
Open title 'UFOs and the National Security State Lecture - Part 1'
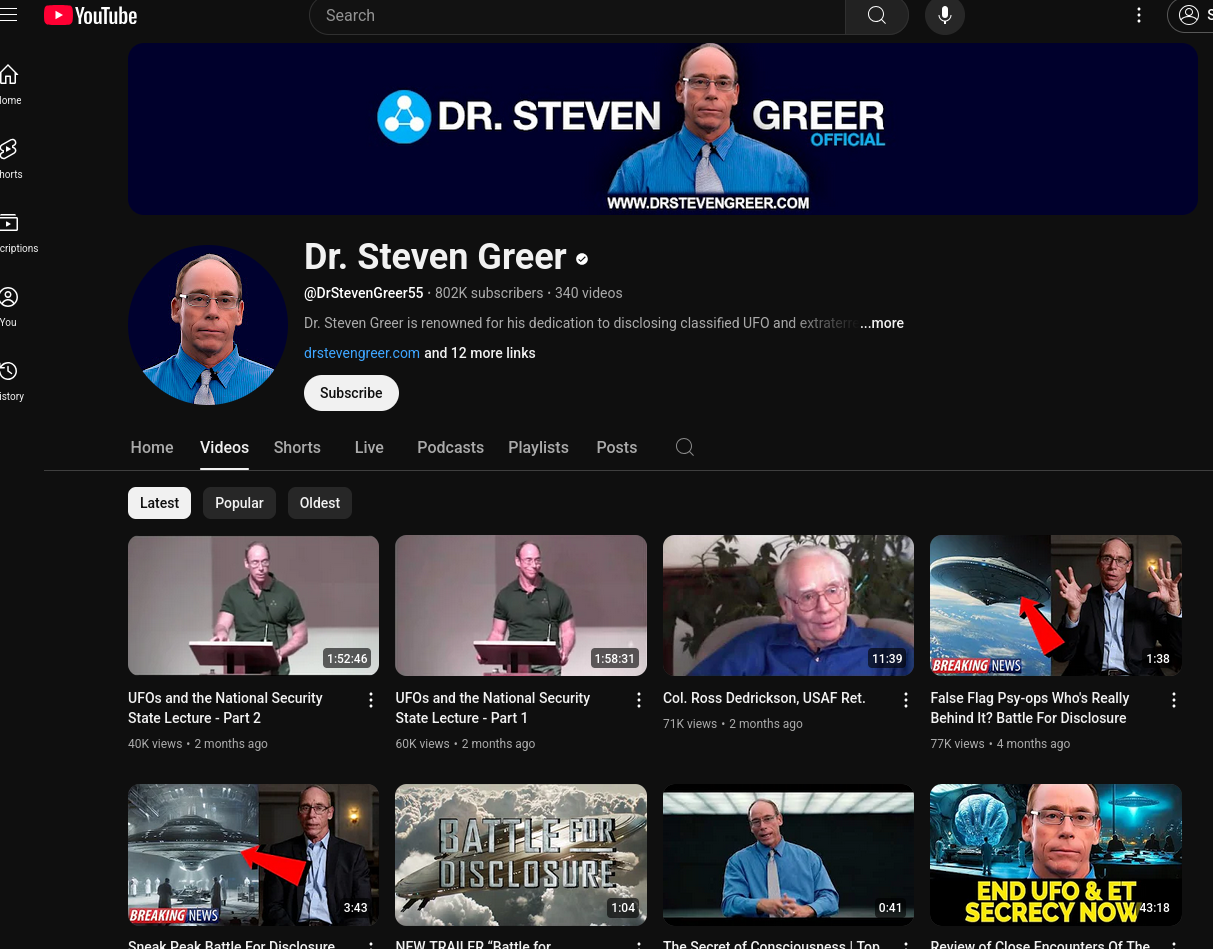tap(493, 708)
